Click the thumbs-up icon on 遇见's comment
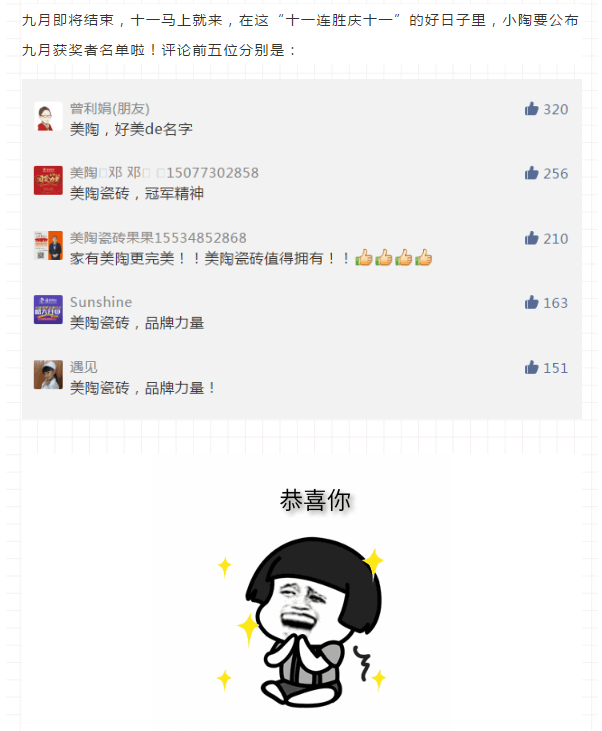Image resolution: width=602 pixels, height=731 pixels. (531, 368)
